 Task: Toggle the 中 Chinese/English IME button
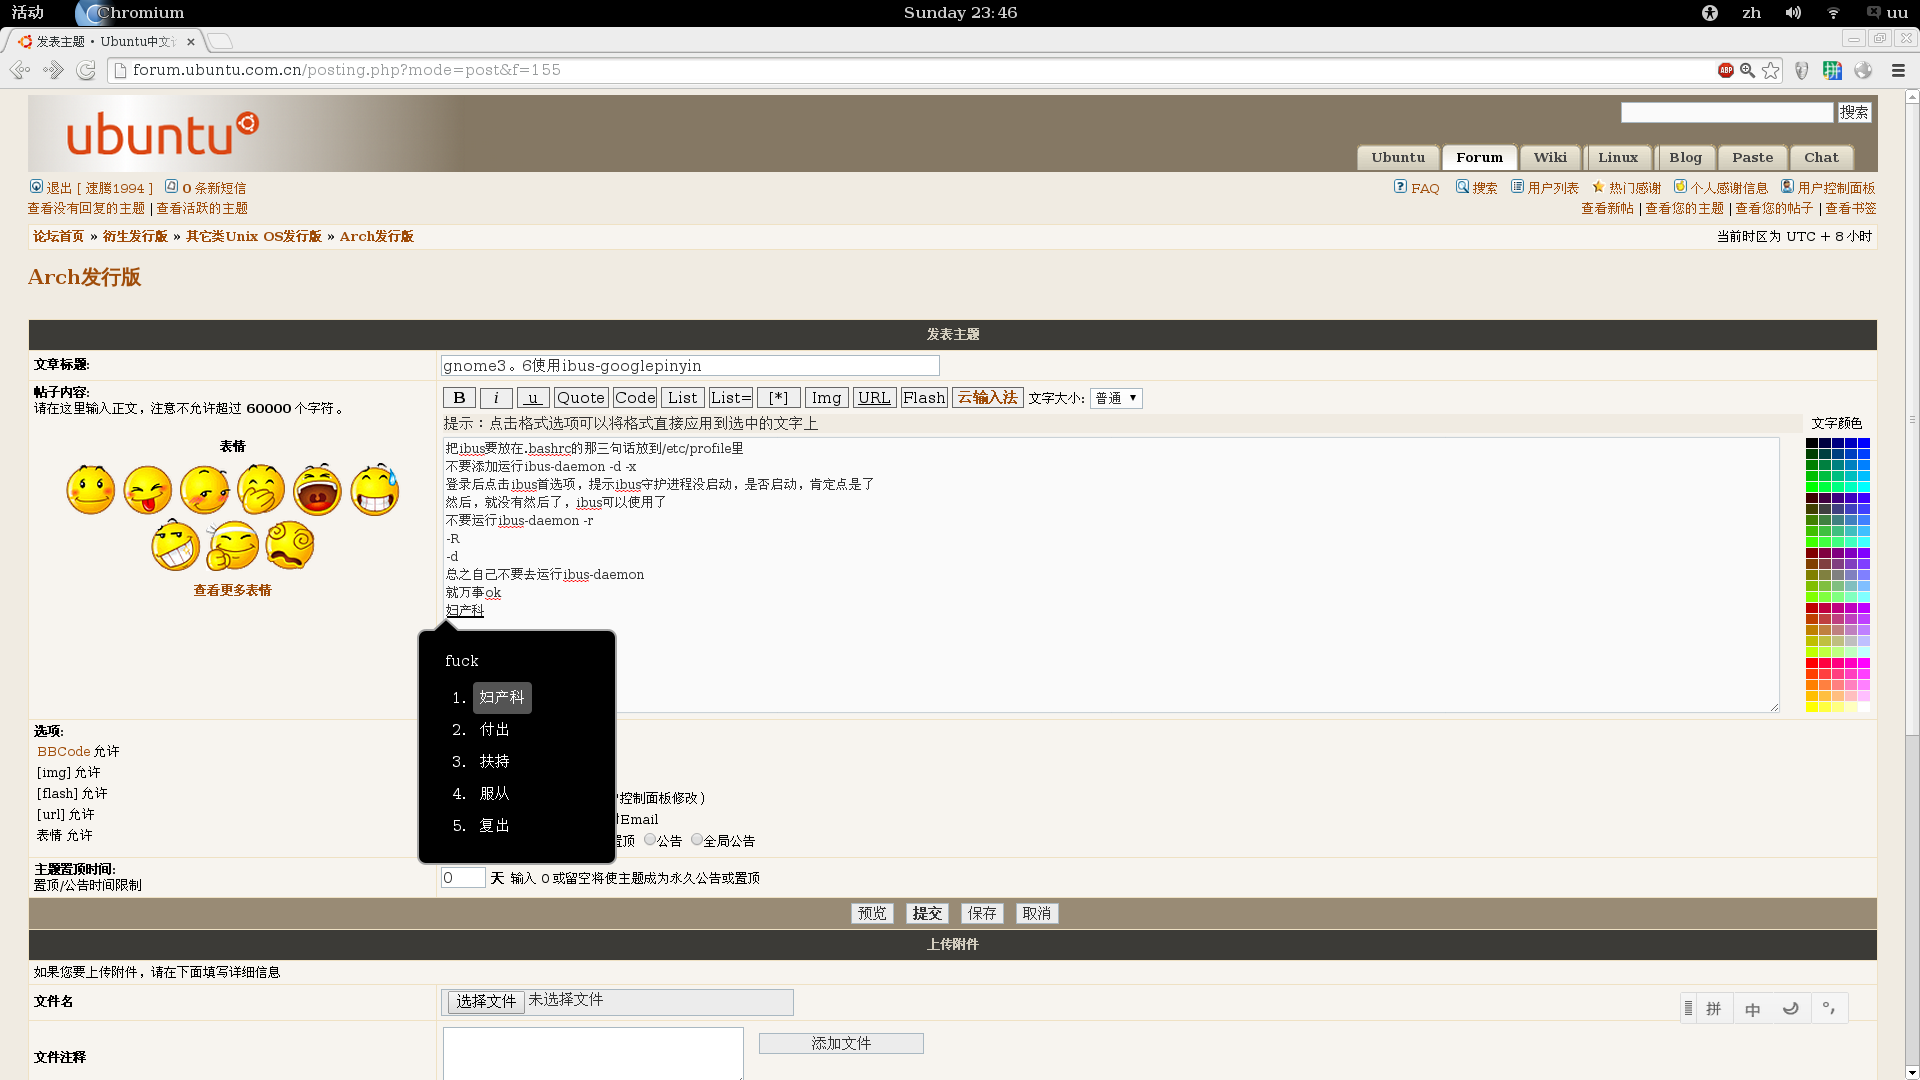[1752, 1009]
